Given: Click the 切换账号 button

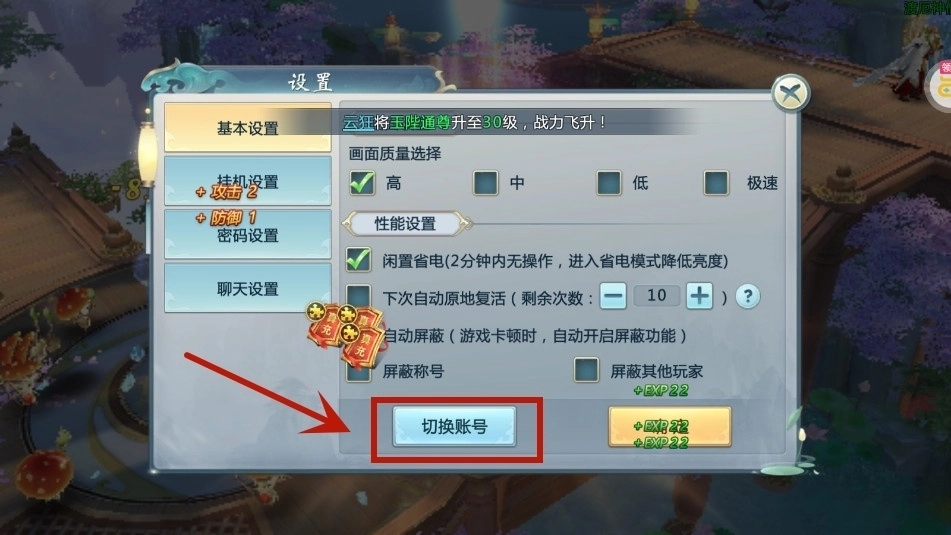Looking at the screenshot, I should pyautogui.click(x=454, y=426).
